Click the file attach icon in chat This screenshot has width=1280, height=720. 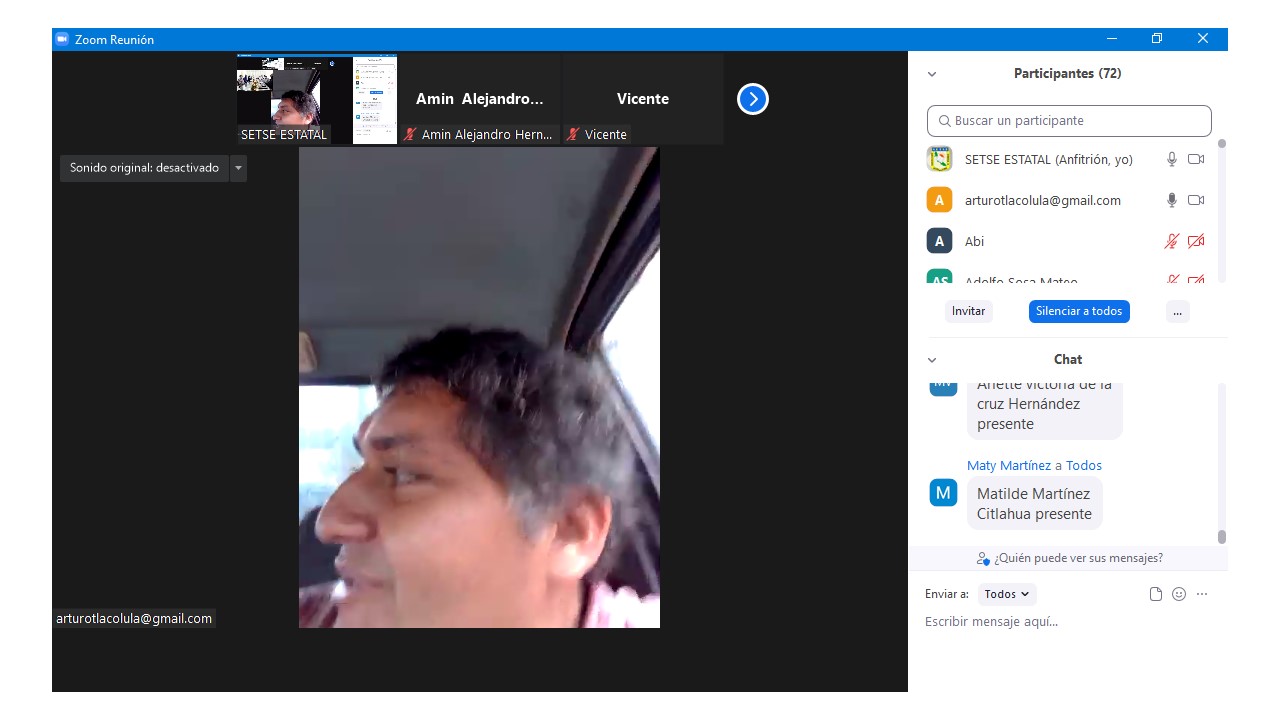point(1156,594)
